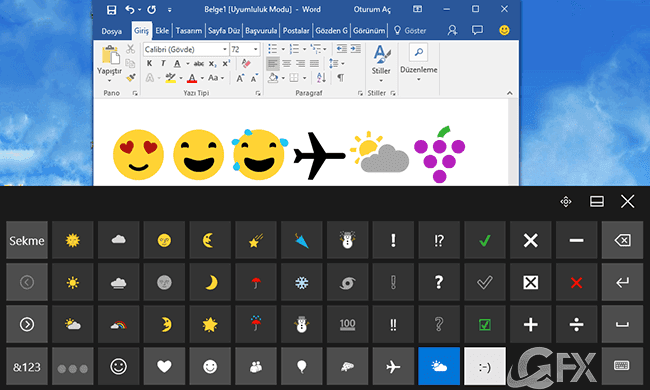Insert the full moon face emoji
The image size is (650, 390).
point(164,240)
